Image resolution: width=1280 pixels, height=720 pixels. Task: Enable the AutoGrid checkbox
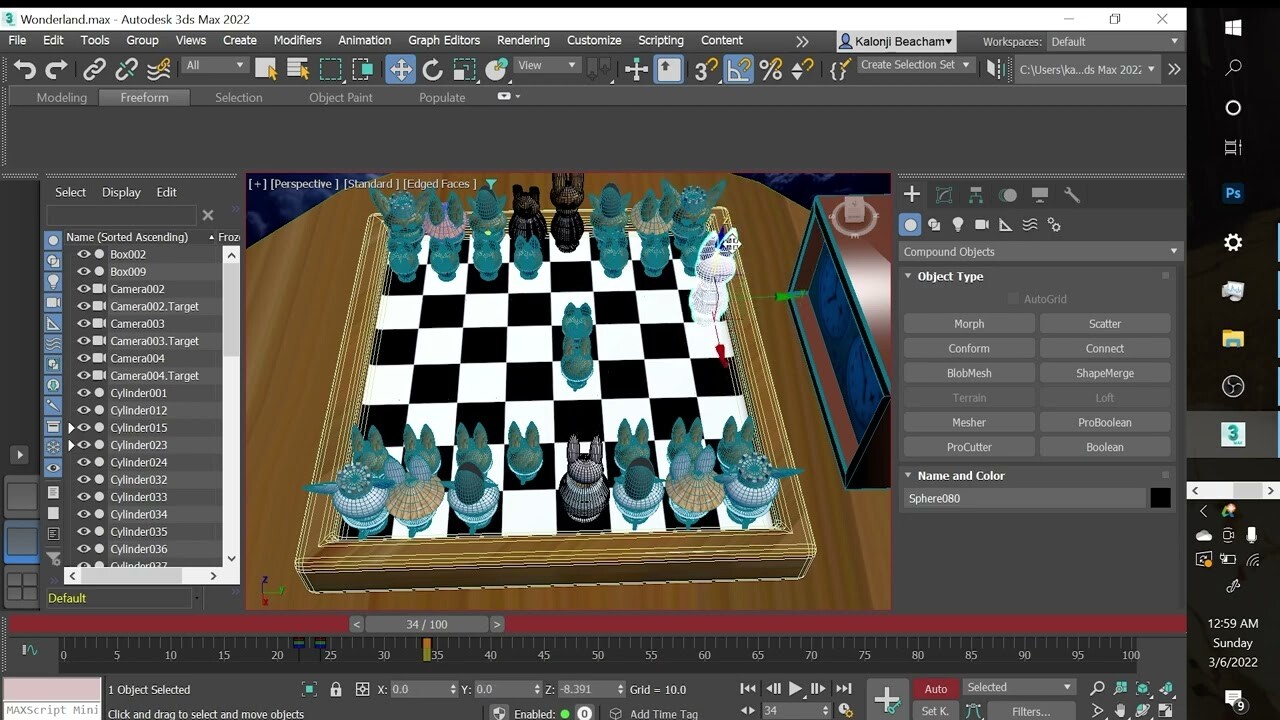[x=1016, y=298]
